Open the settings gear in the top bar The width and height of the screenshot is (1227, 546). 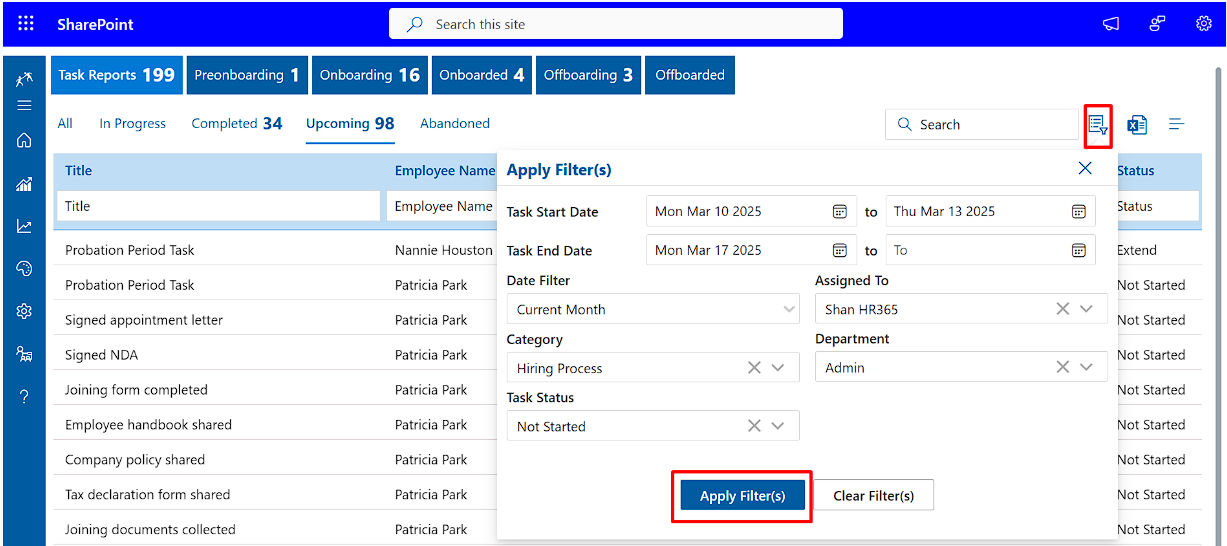click(1204, 24)
